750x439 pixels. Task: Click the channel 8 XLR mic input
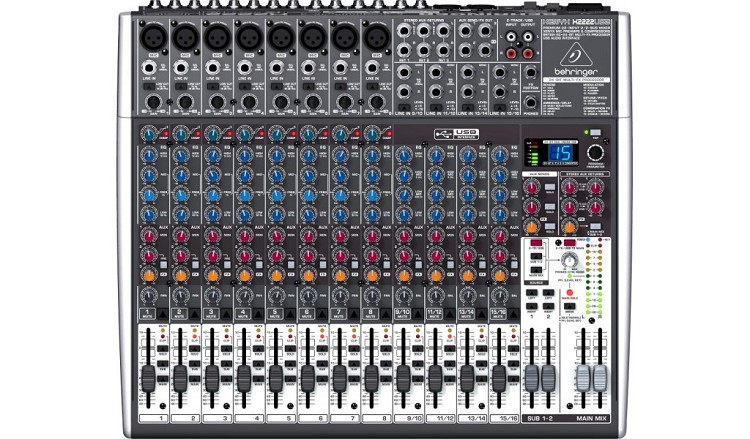[374, 35]
